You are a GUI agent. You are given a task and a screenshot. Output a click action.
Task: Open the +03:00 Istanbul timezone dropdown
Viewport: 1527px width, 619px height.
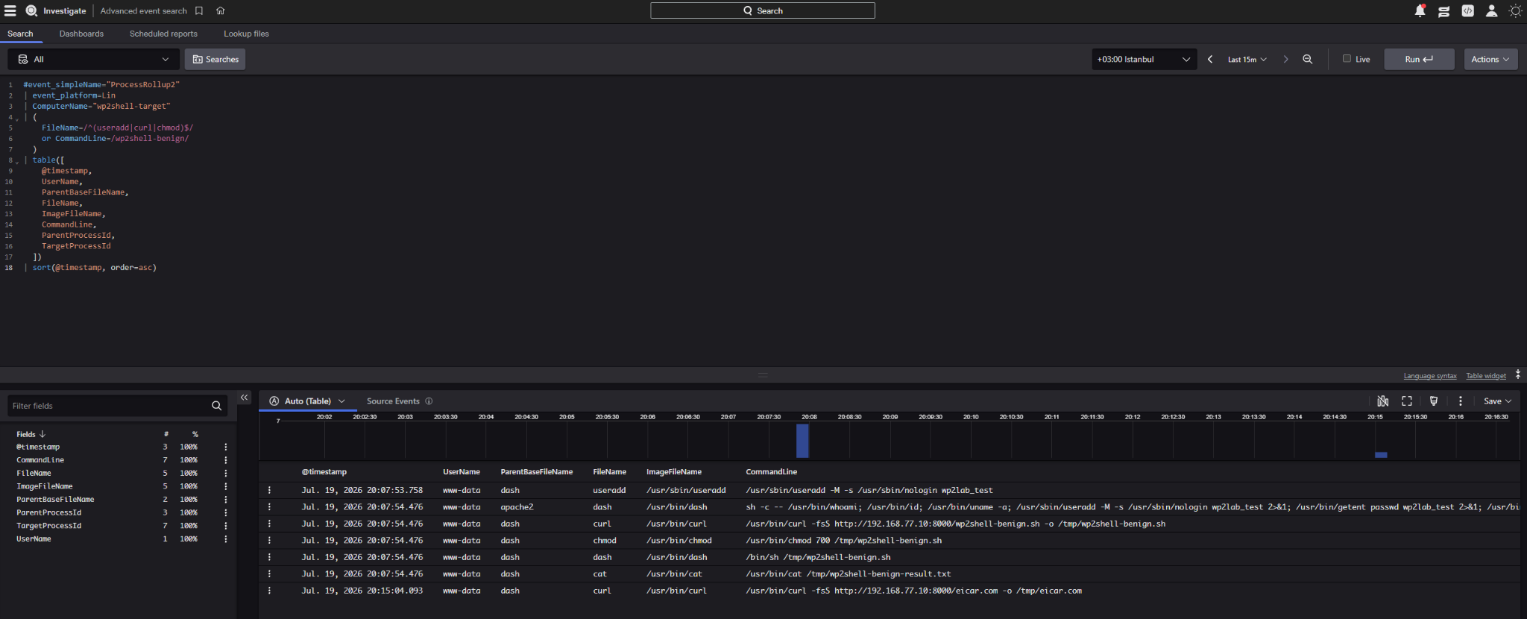(1144, 59)
